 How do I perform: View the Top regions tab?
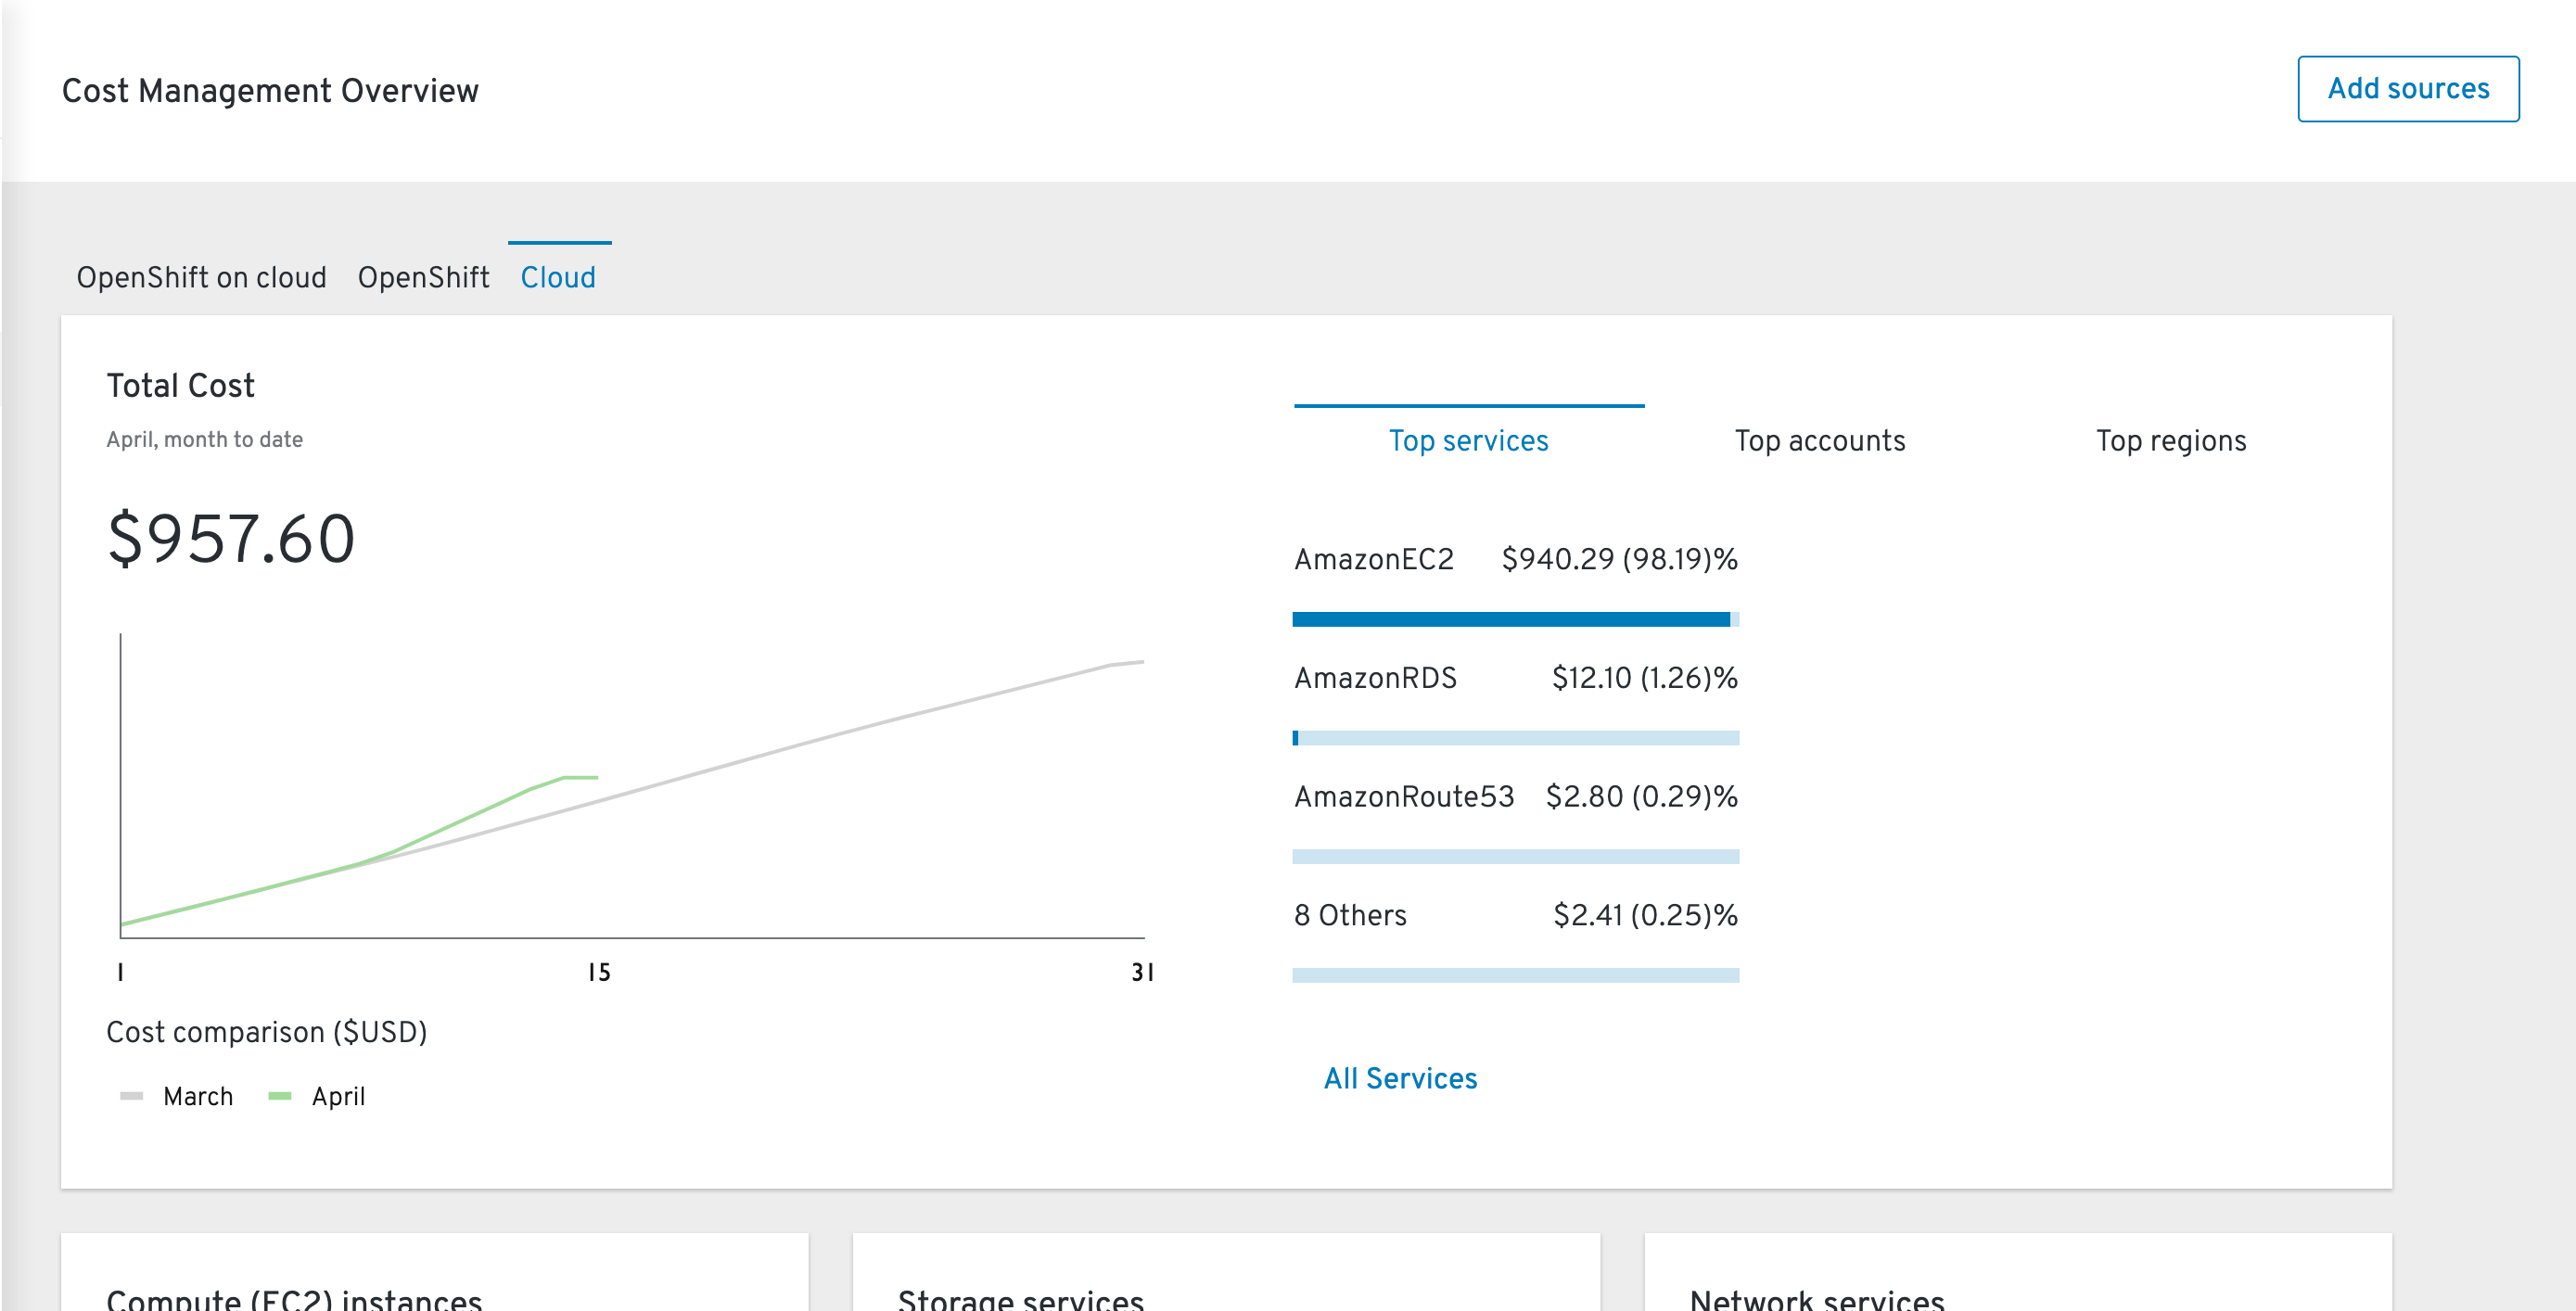2171,441
